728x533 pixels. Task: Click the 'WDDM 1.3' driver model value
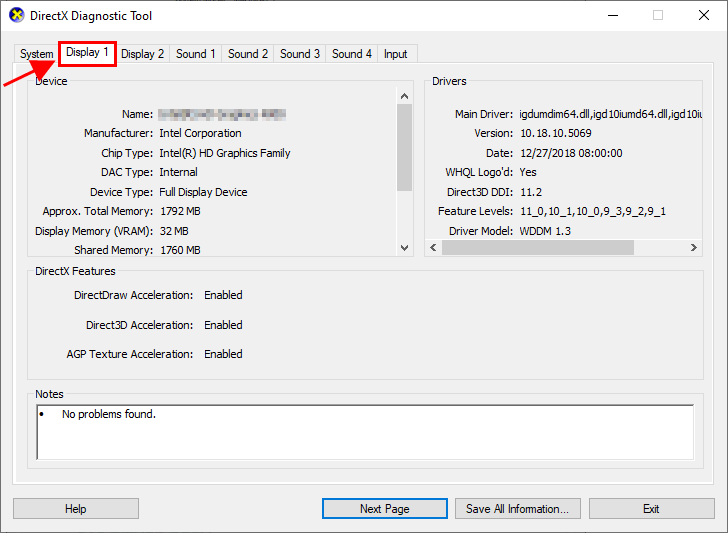pos(545,231)
